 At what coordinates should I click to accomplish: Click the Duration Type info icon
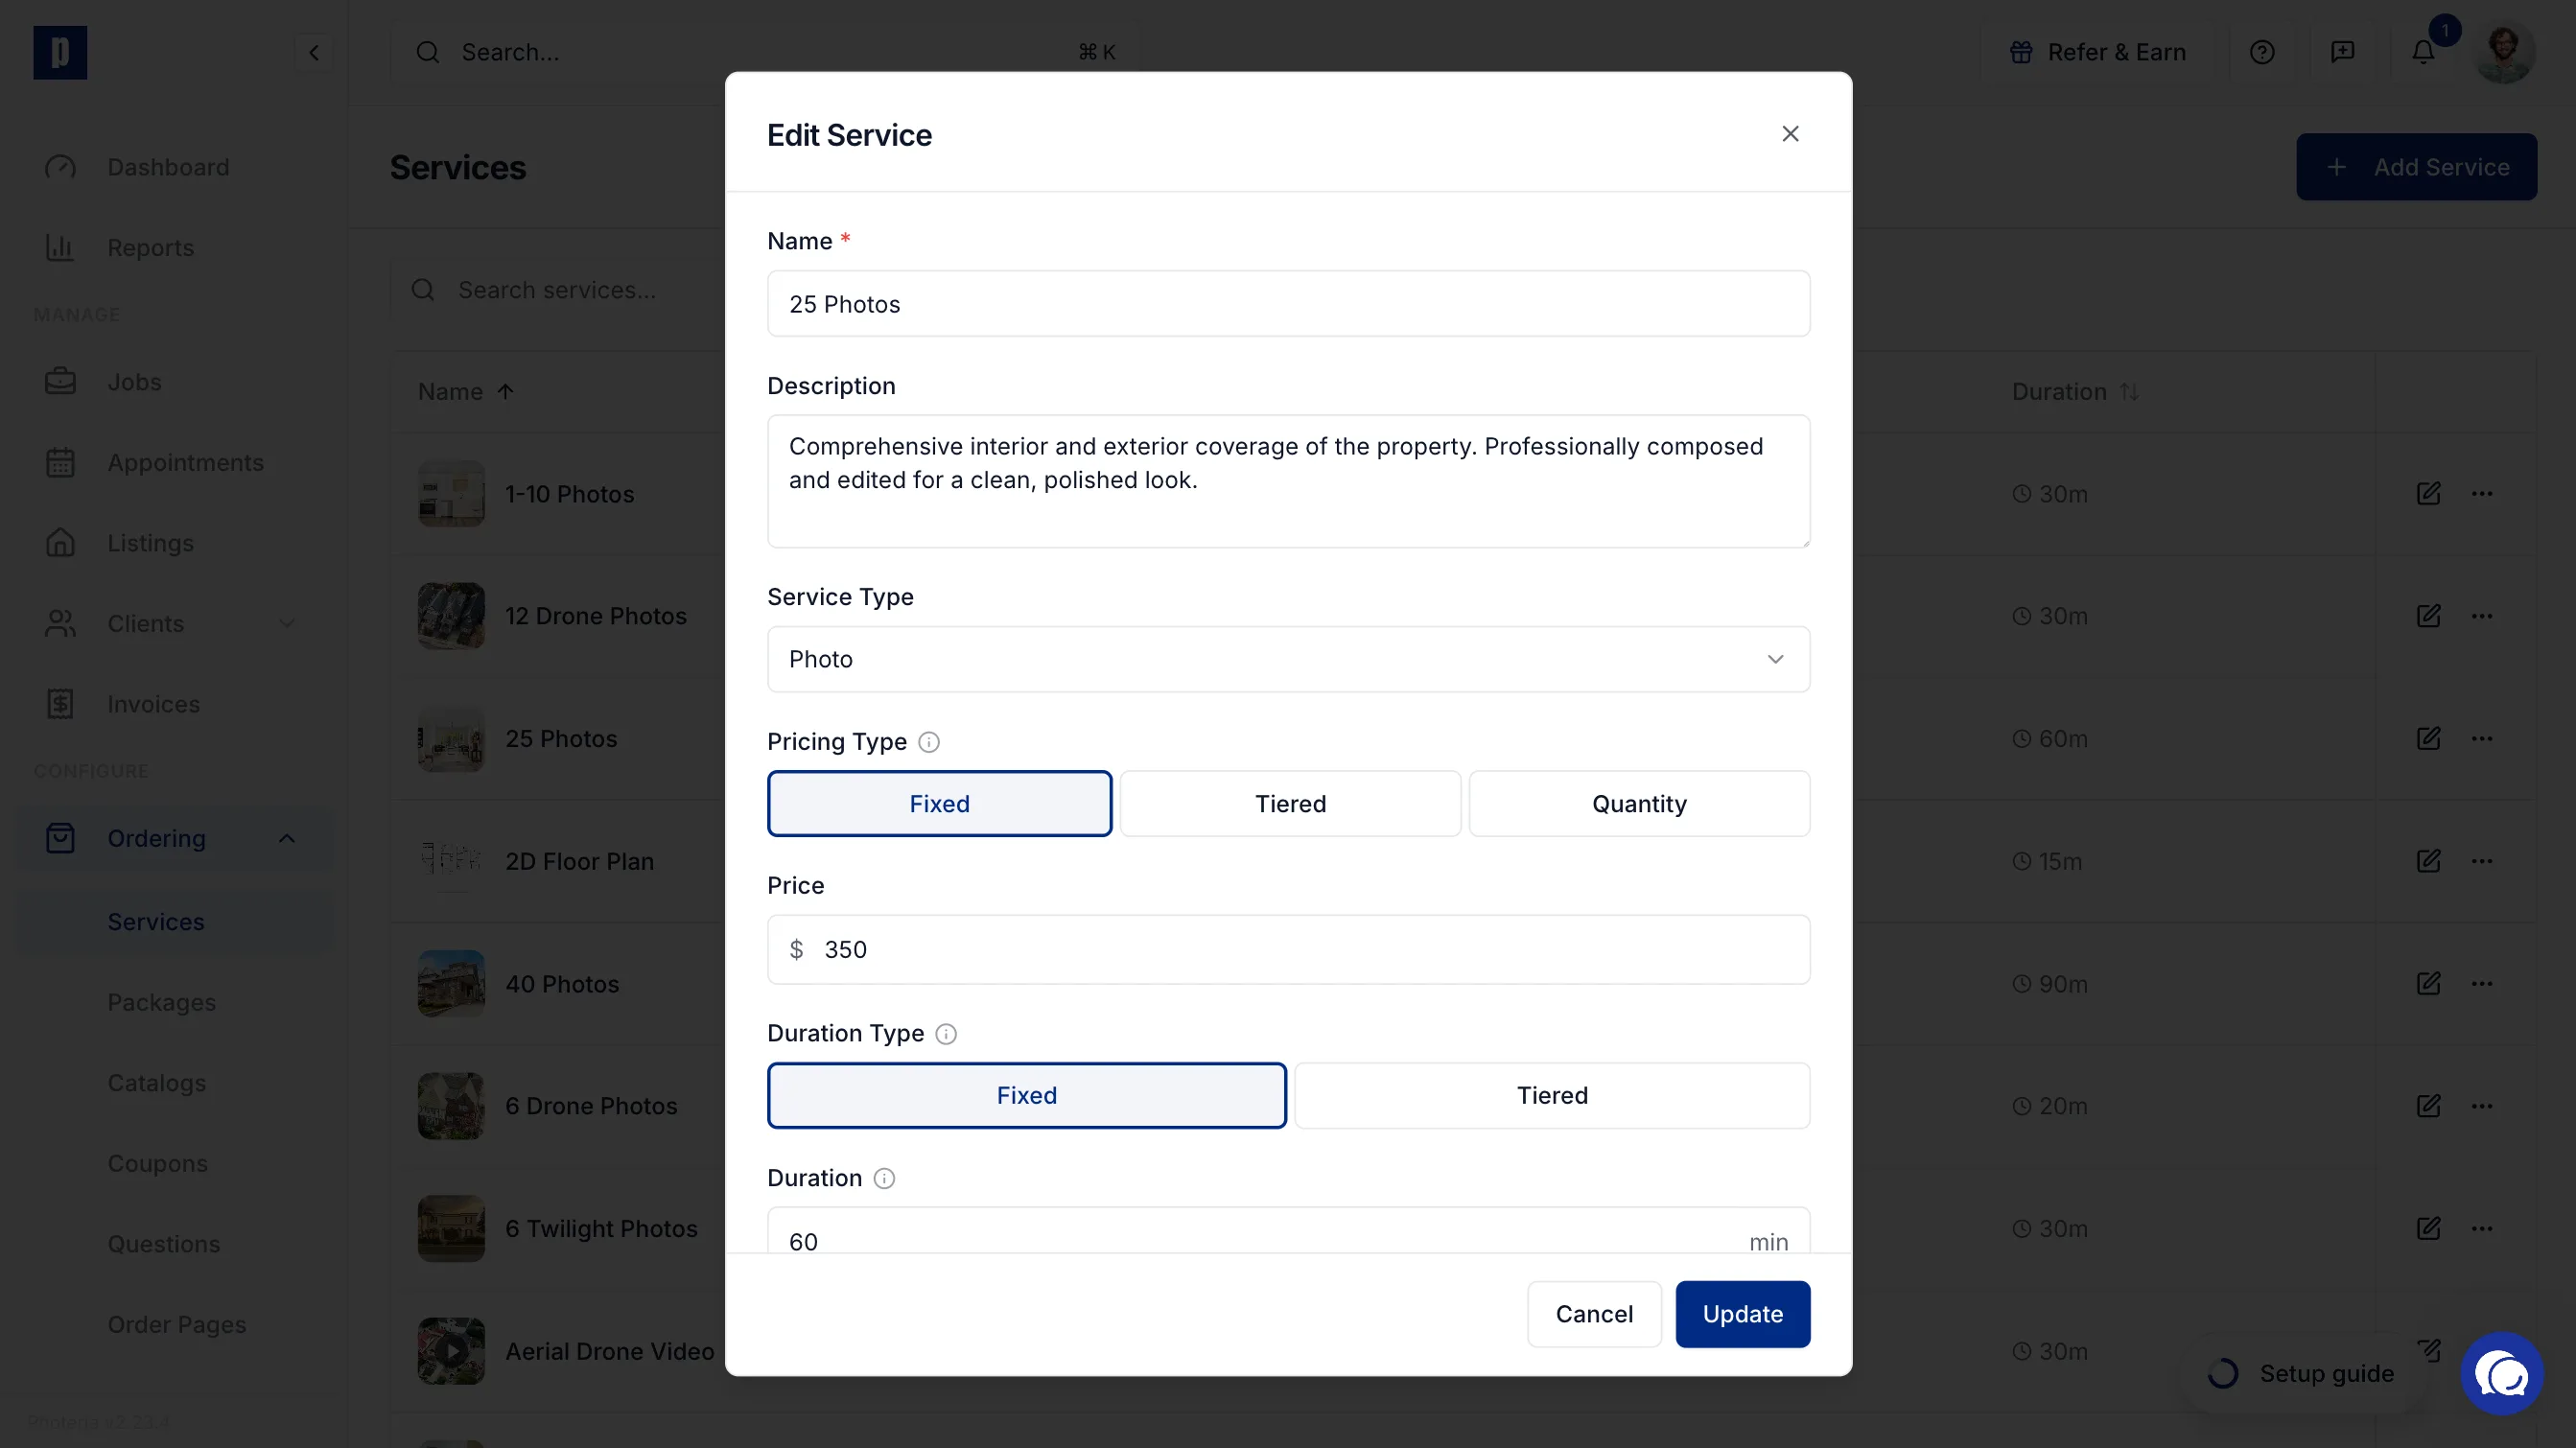[x=946, y=1034]
